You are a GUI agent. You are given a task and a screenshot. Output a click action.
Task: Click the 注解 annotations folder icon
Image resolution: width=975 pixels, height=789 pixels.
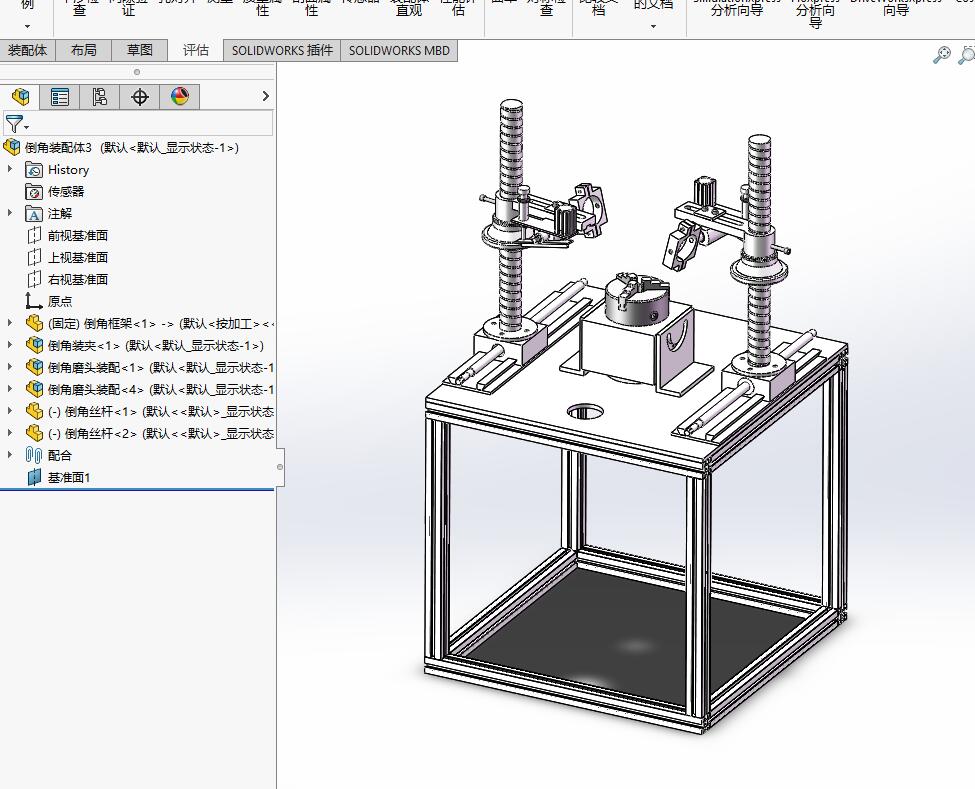[x=34, y=214]
